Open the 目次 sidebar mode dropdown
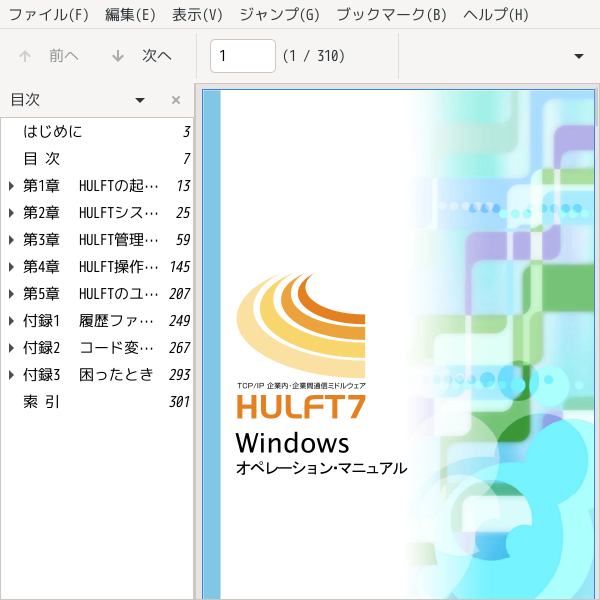This screenshot has width=600, height=600. pyautogui.click(x=140, y=100)
